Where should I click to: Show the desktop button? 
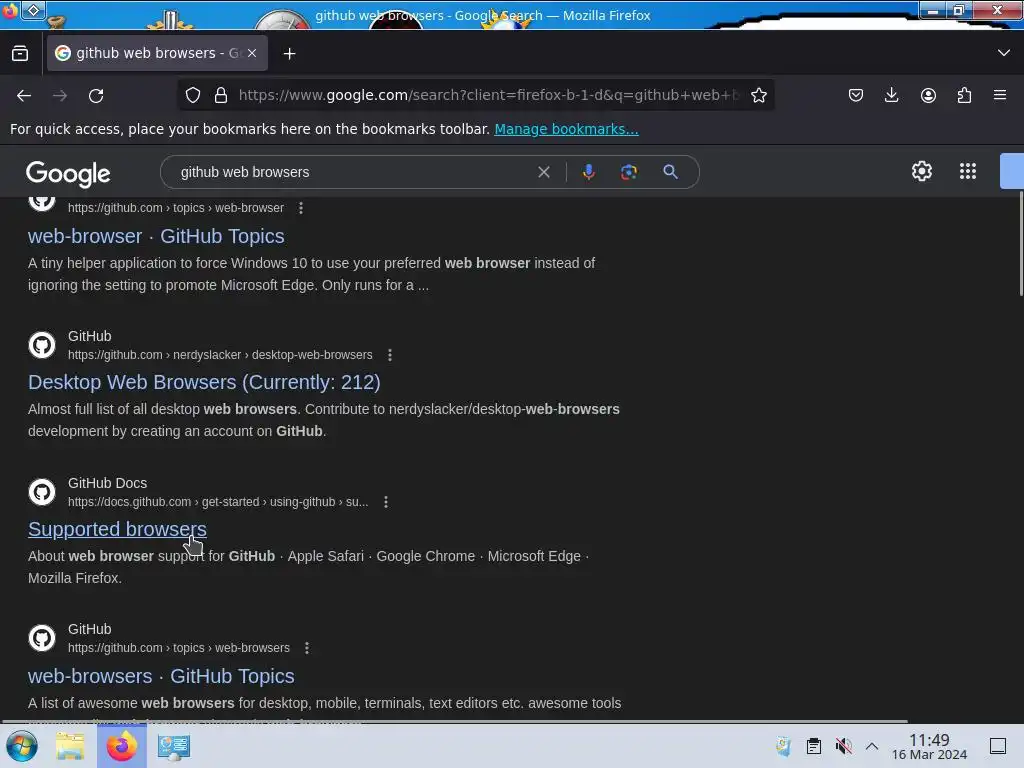click(998, 746)
